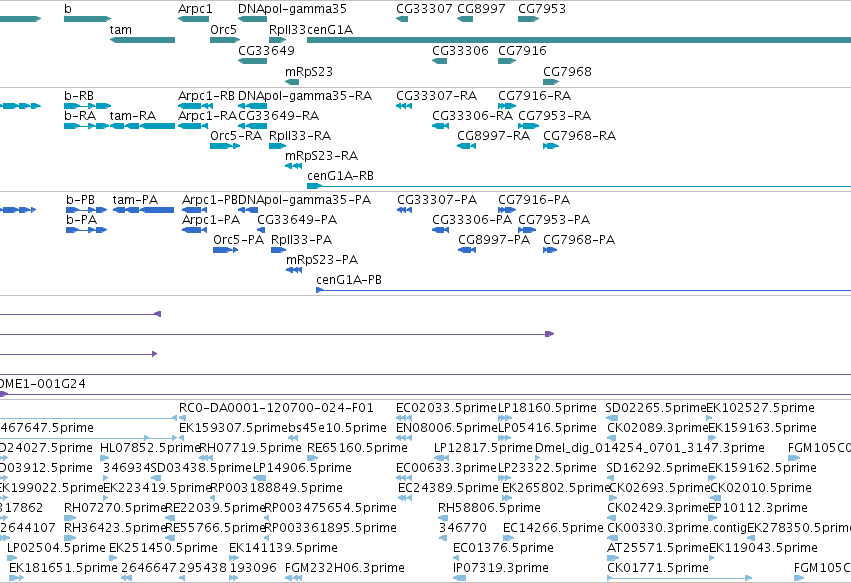Click the Arpc1 gene label

(x=195, y=9)
